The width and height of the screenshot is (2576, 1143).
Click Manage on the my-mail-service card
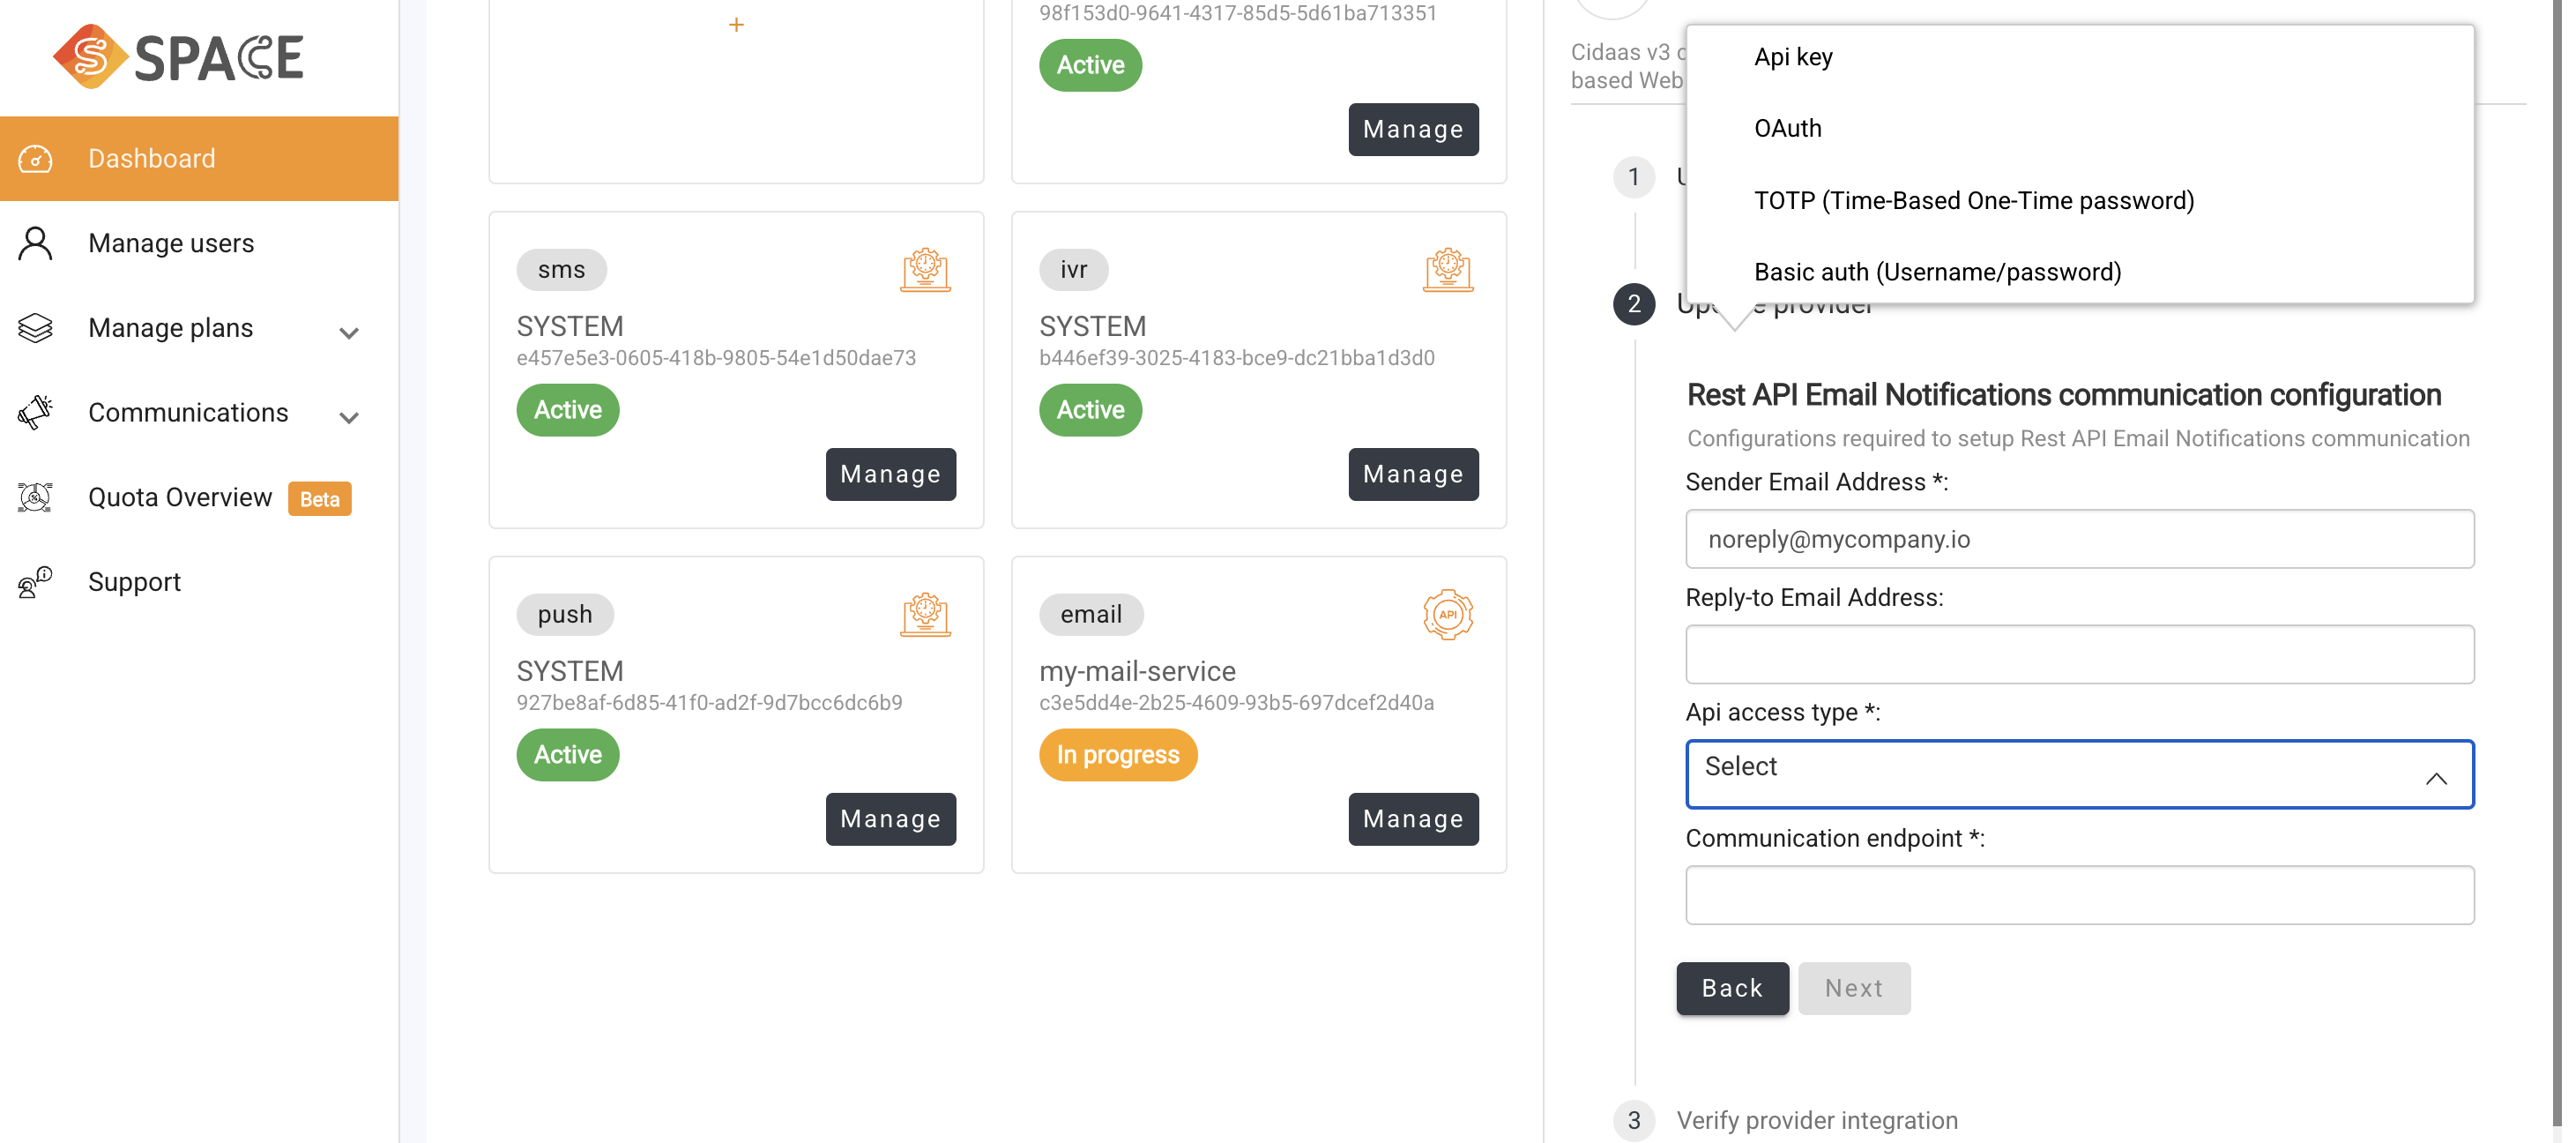pos(1413,818)
